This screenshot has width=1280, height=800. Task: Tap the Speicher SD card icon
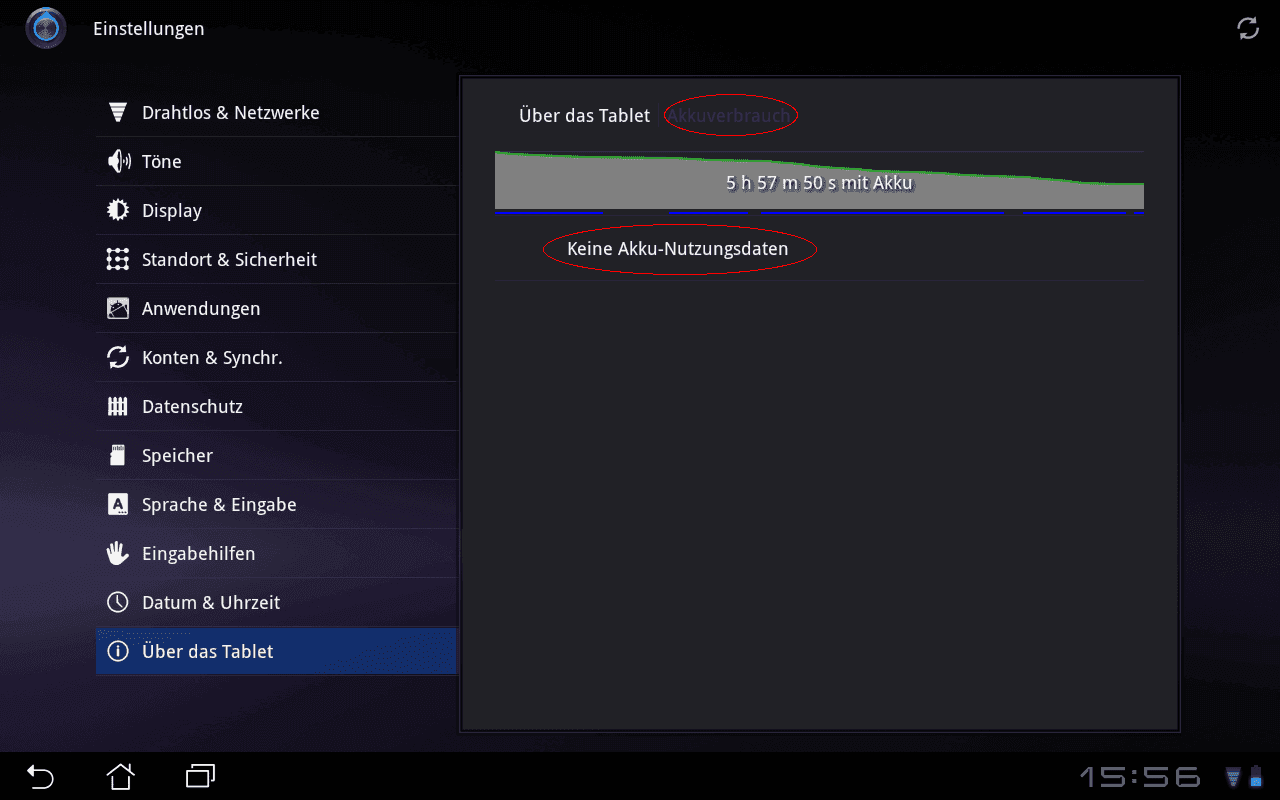(x=118, y=455)
